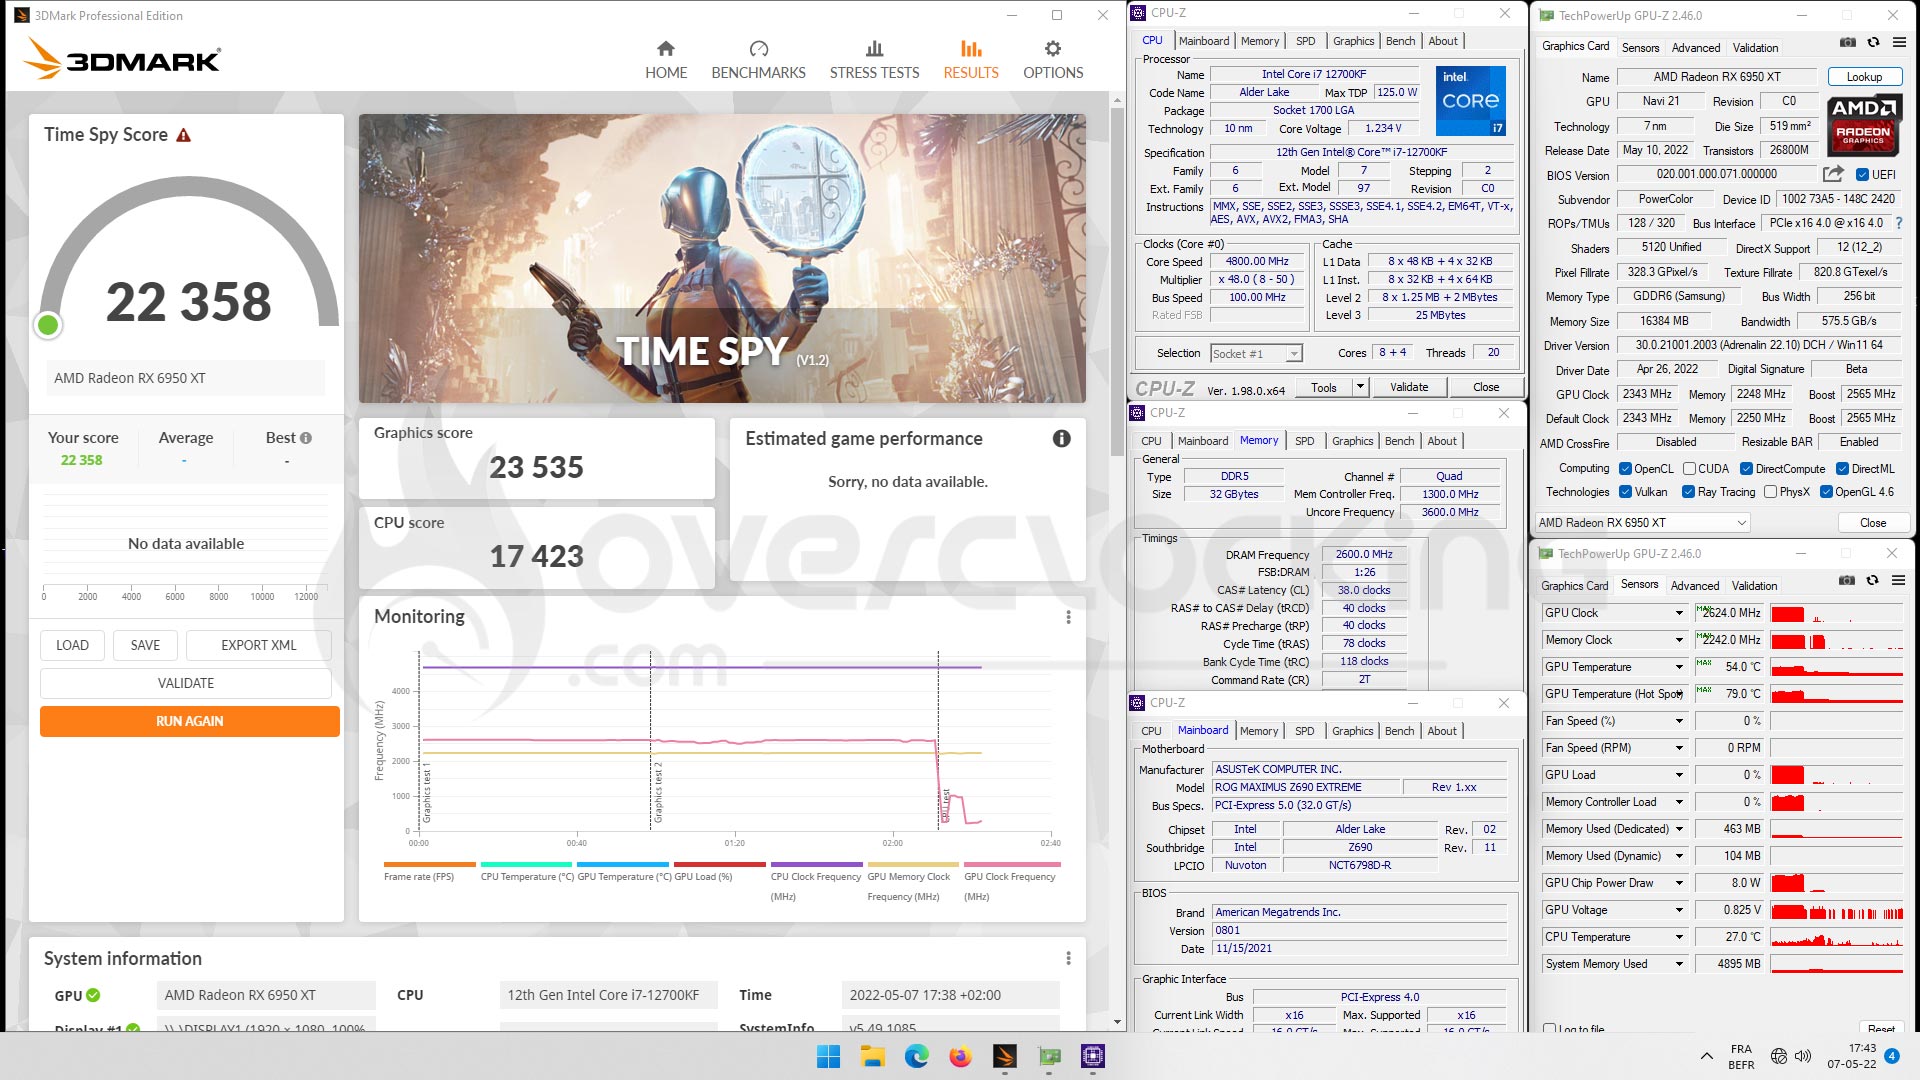Open the Stress Tests chart icon

point(874,48)
